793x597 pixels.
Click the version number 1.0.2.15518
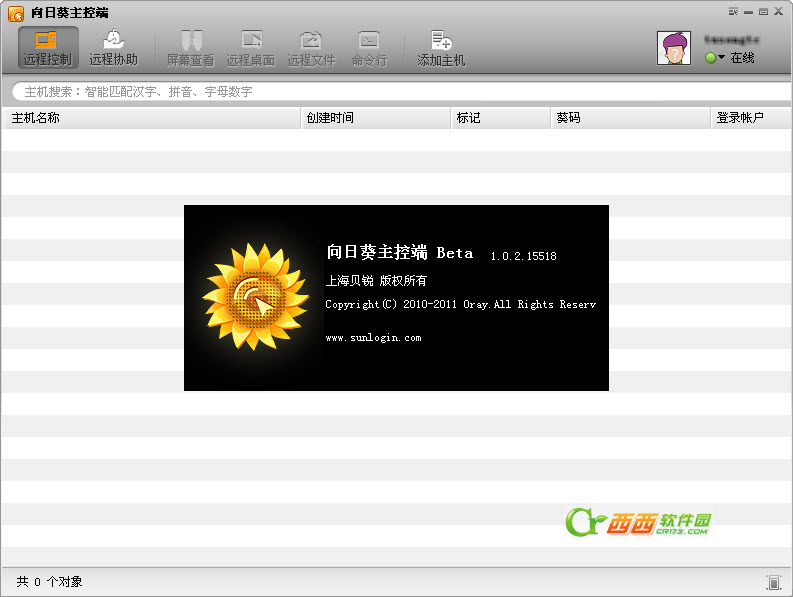[x=523, y=256]
